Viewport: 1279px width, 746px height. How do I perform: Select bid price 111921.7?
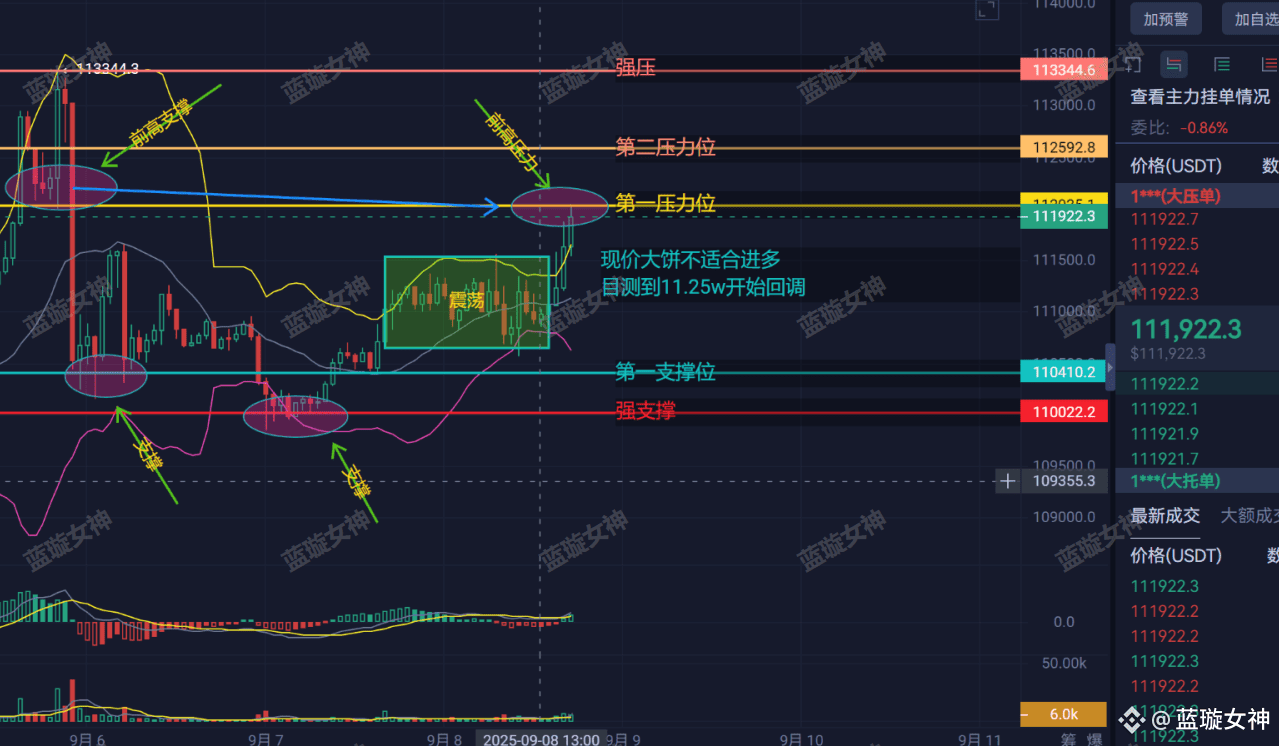click(x=1164, y=459)
